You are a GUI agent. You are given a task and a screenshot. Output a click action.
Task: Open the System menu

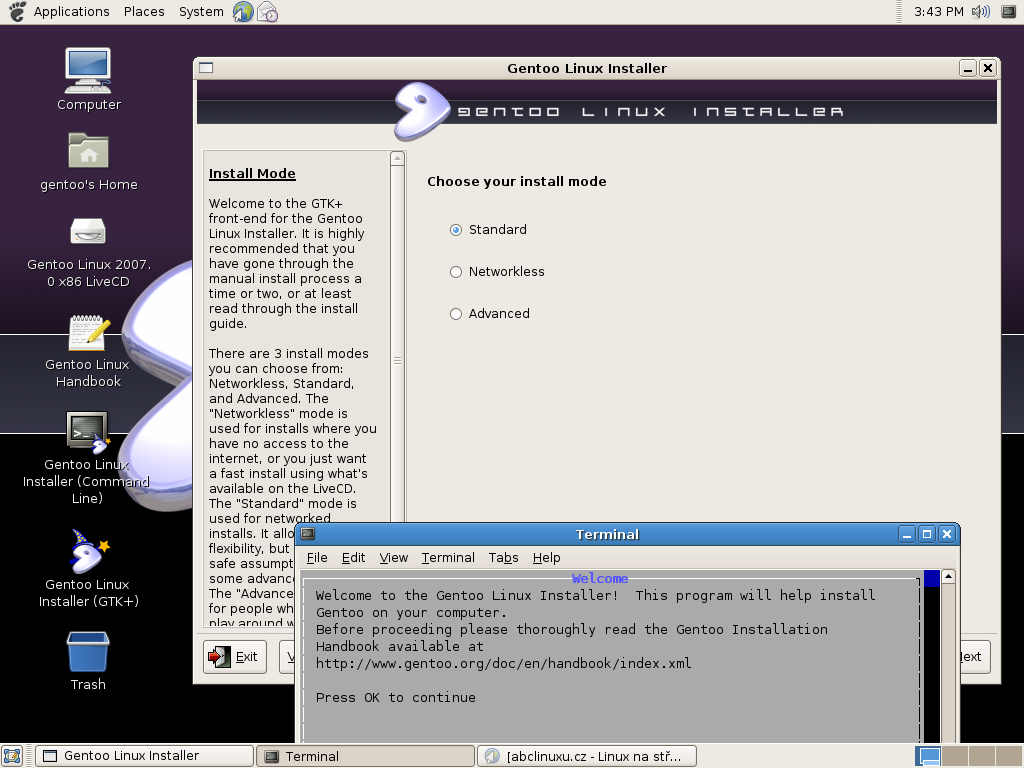(x=201, y=12)
